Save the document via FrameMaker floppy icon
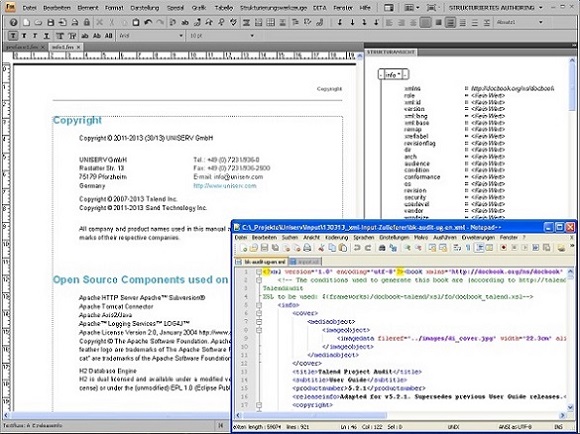 click(x=51, y=23)
